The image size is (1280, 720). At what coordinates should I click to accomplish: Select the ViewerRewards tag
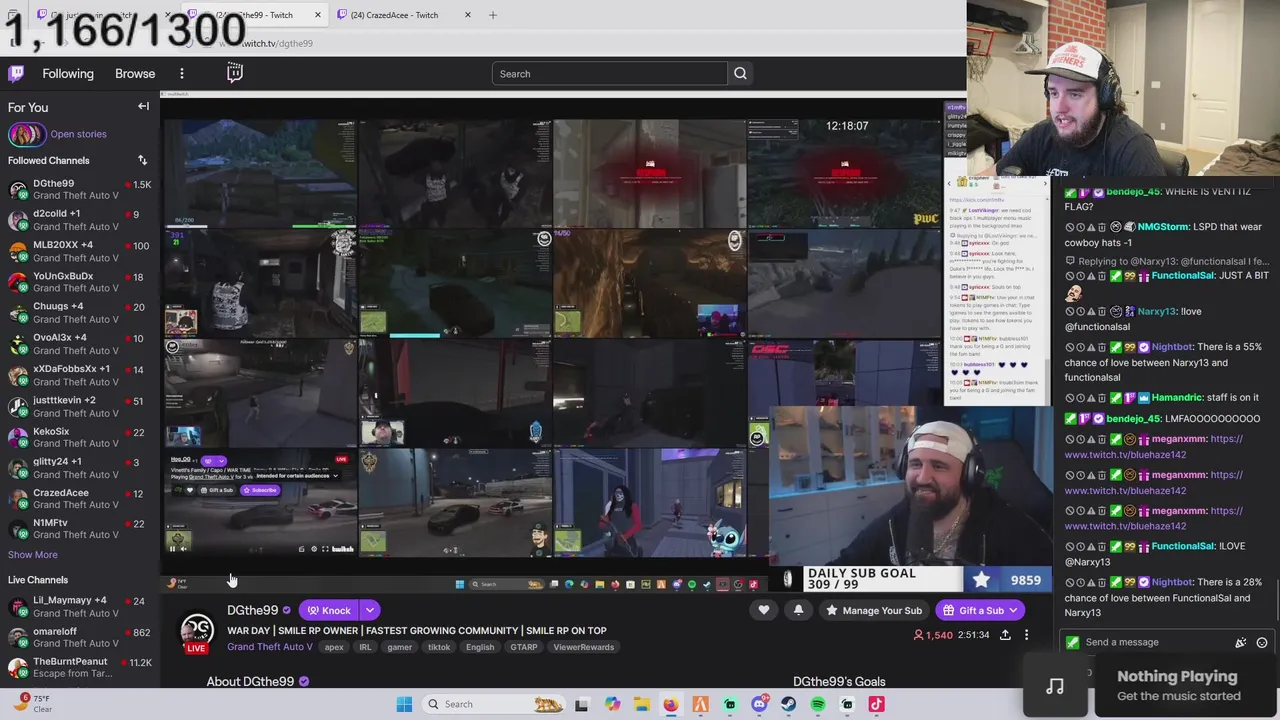[584, 647]
